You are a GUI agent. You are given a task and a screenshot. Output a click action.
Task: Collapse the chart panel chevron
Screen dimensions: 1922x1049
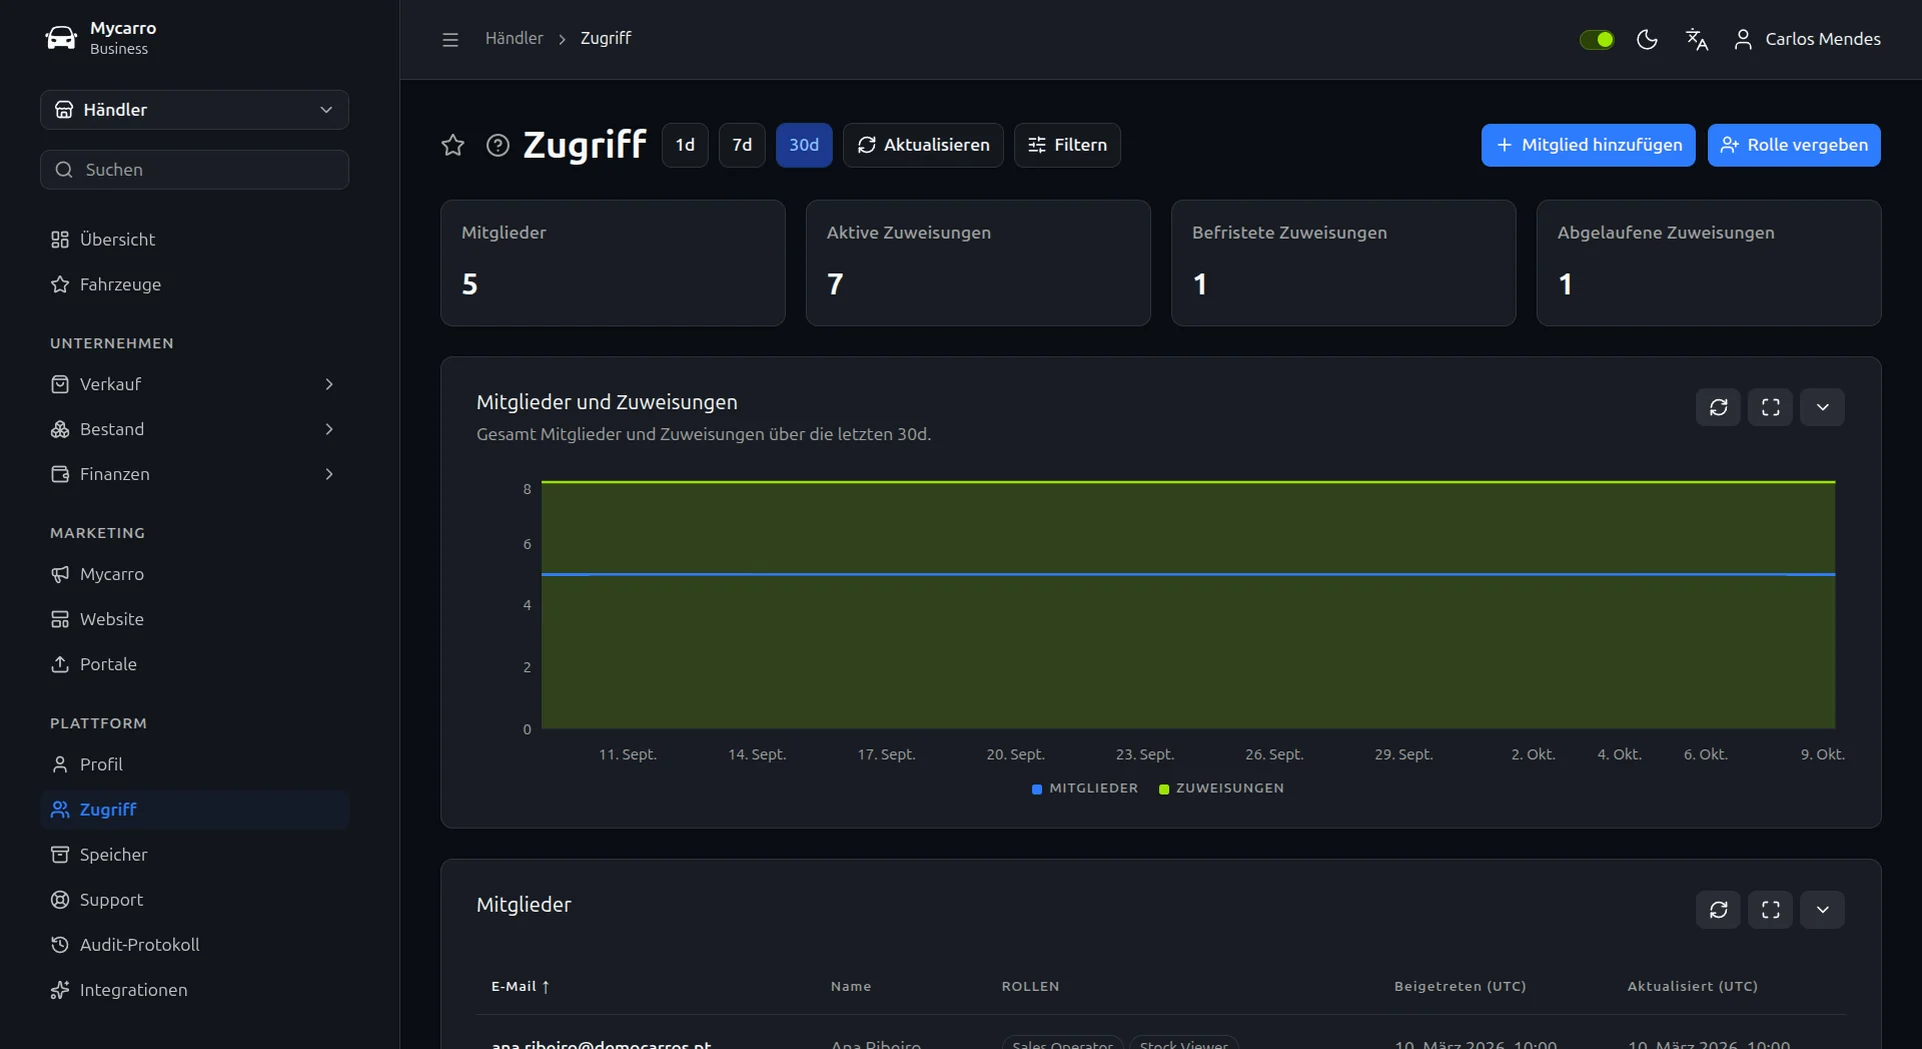tap(1822, 407)
